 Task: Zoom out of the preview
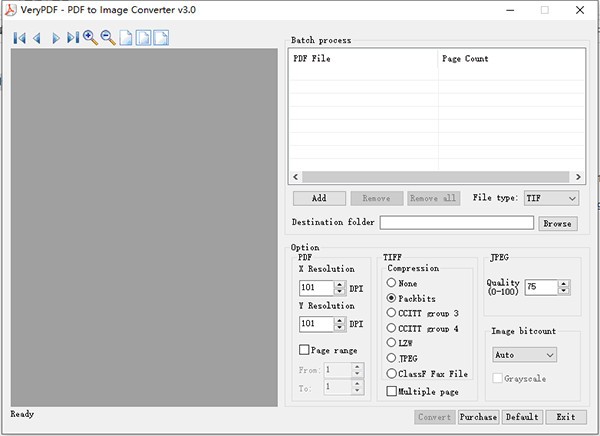click(x=108, y=38)
